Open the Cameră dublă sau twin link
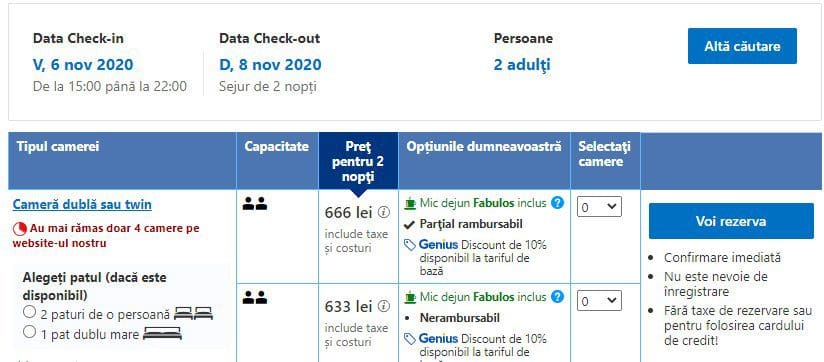This screenshot has width=824, height=362. point(82,204)
